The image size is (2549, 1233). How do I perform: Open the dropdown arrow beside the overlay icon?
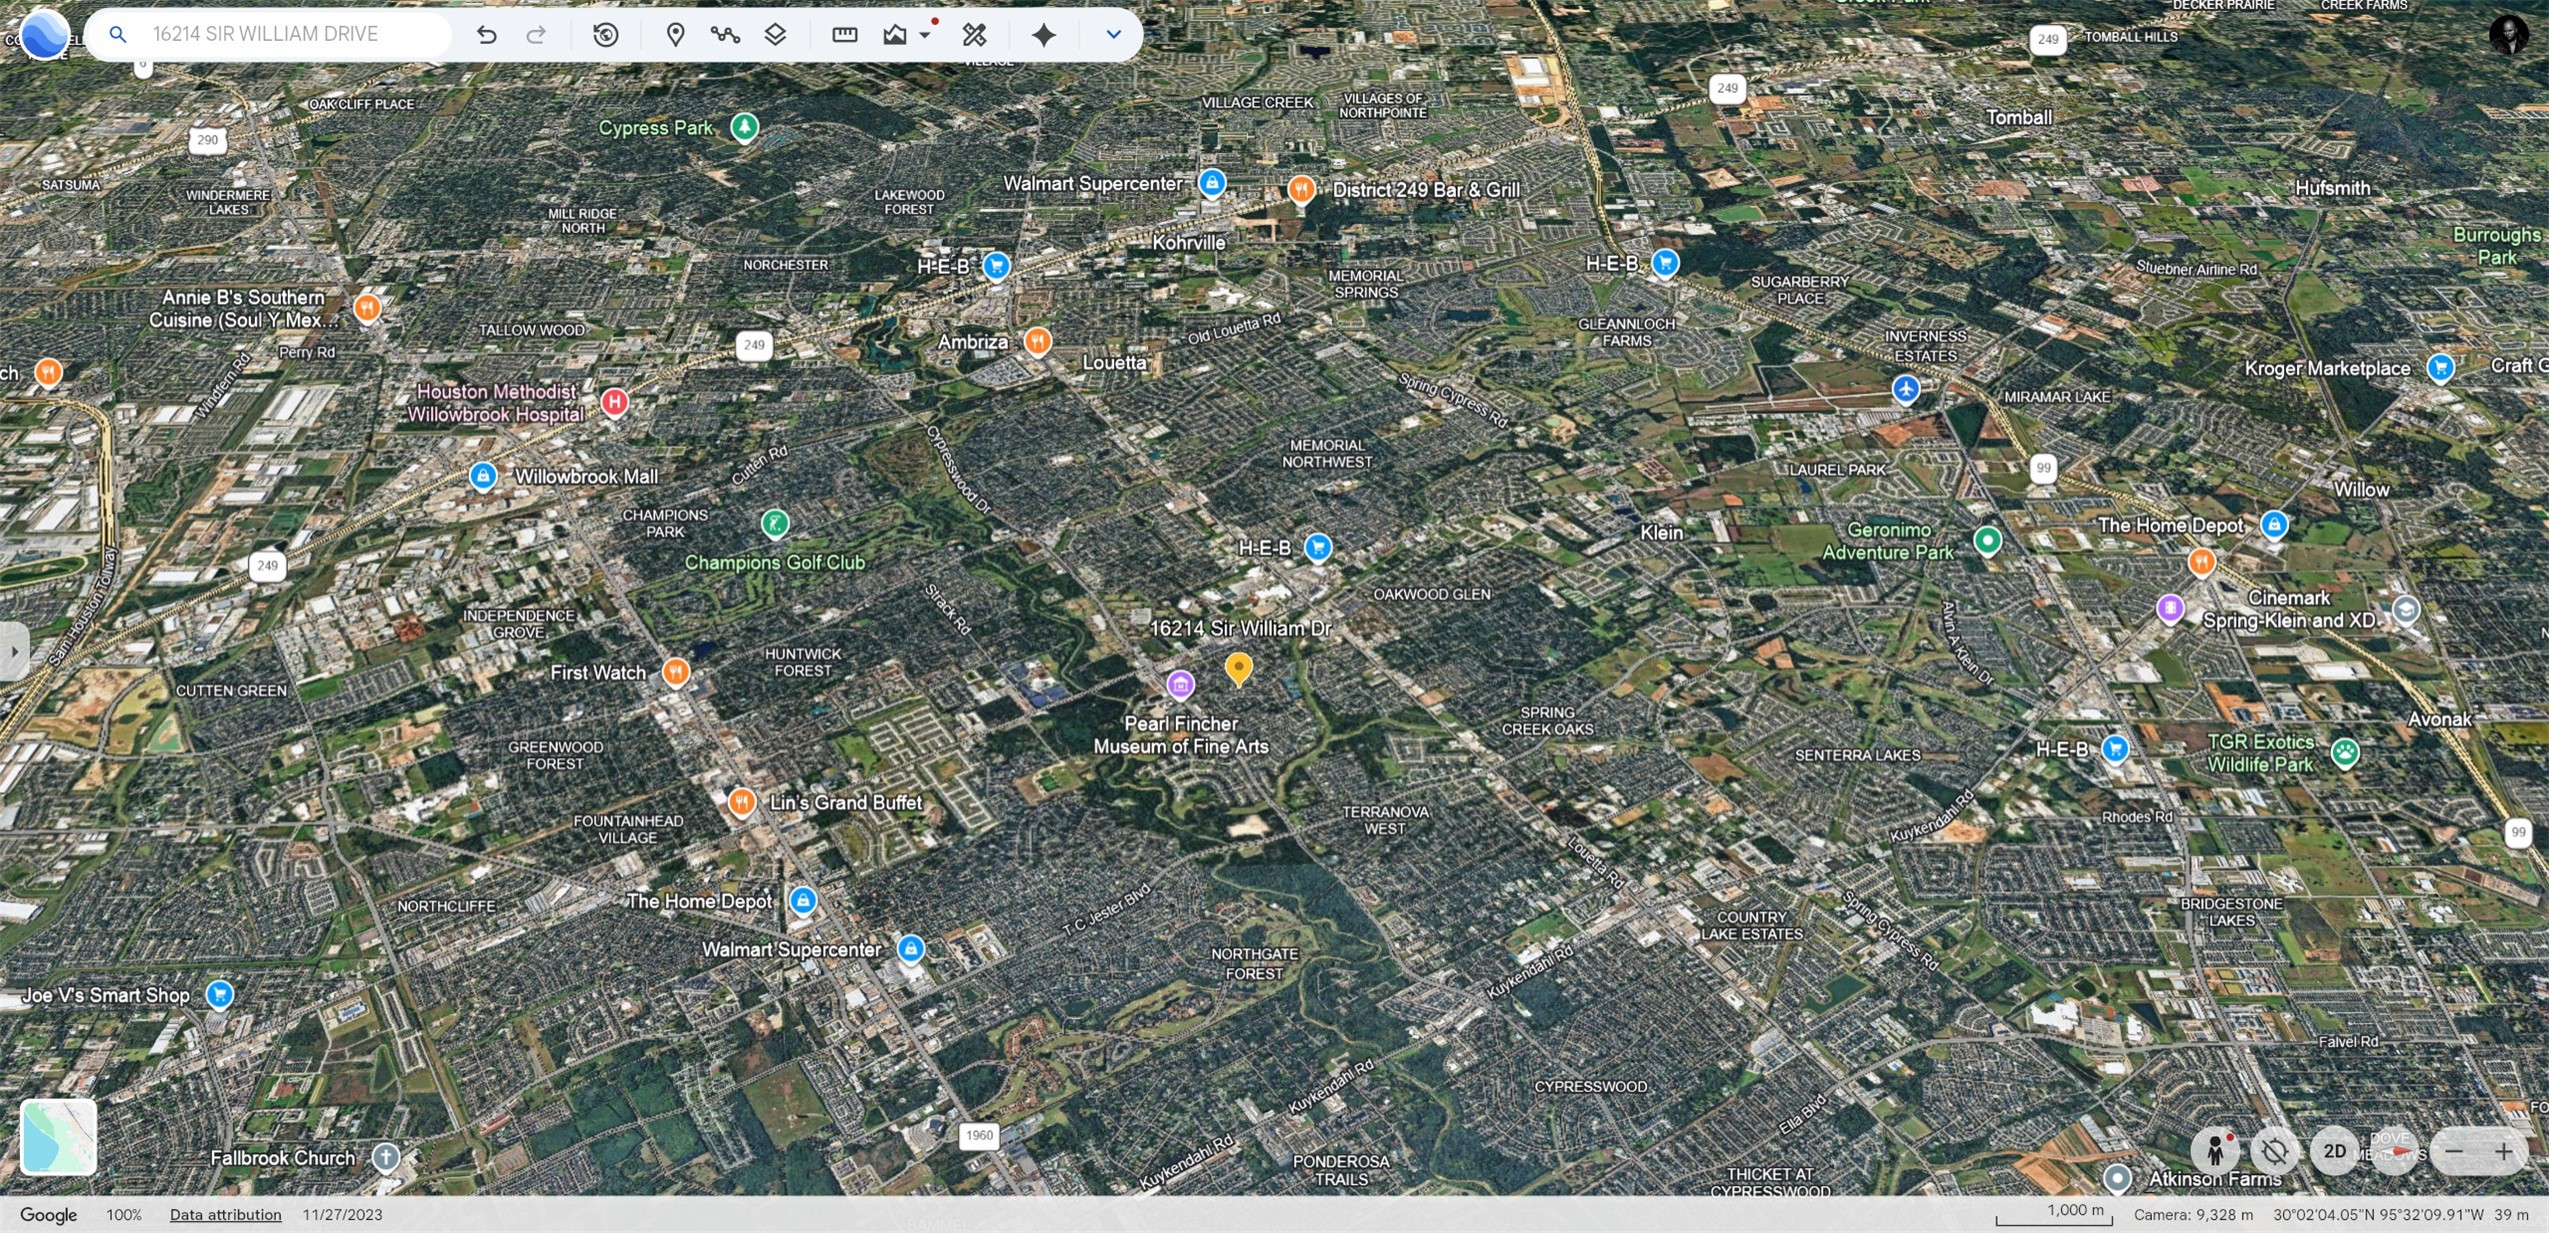click(925, 35)
